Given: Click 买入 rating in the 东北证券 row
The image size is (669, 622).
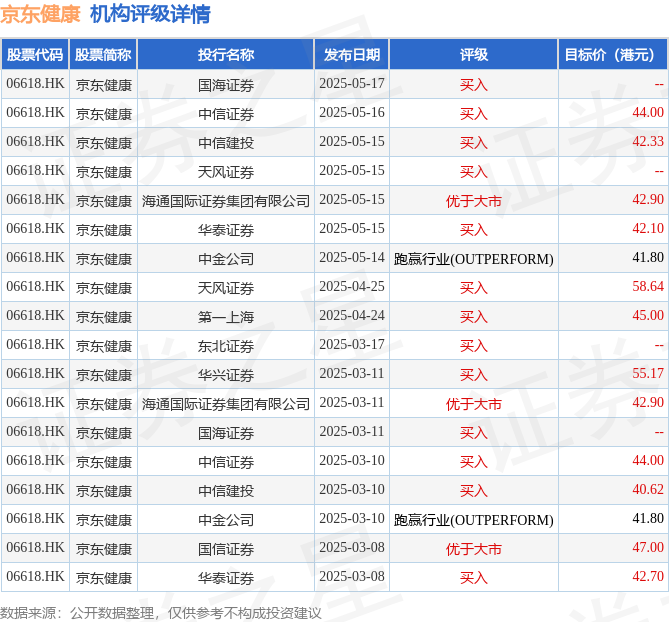Looking at the screenshot, I should [x=474, y=346].
